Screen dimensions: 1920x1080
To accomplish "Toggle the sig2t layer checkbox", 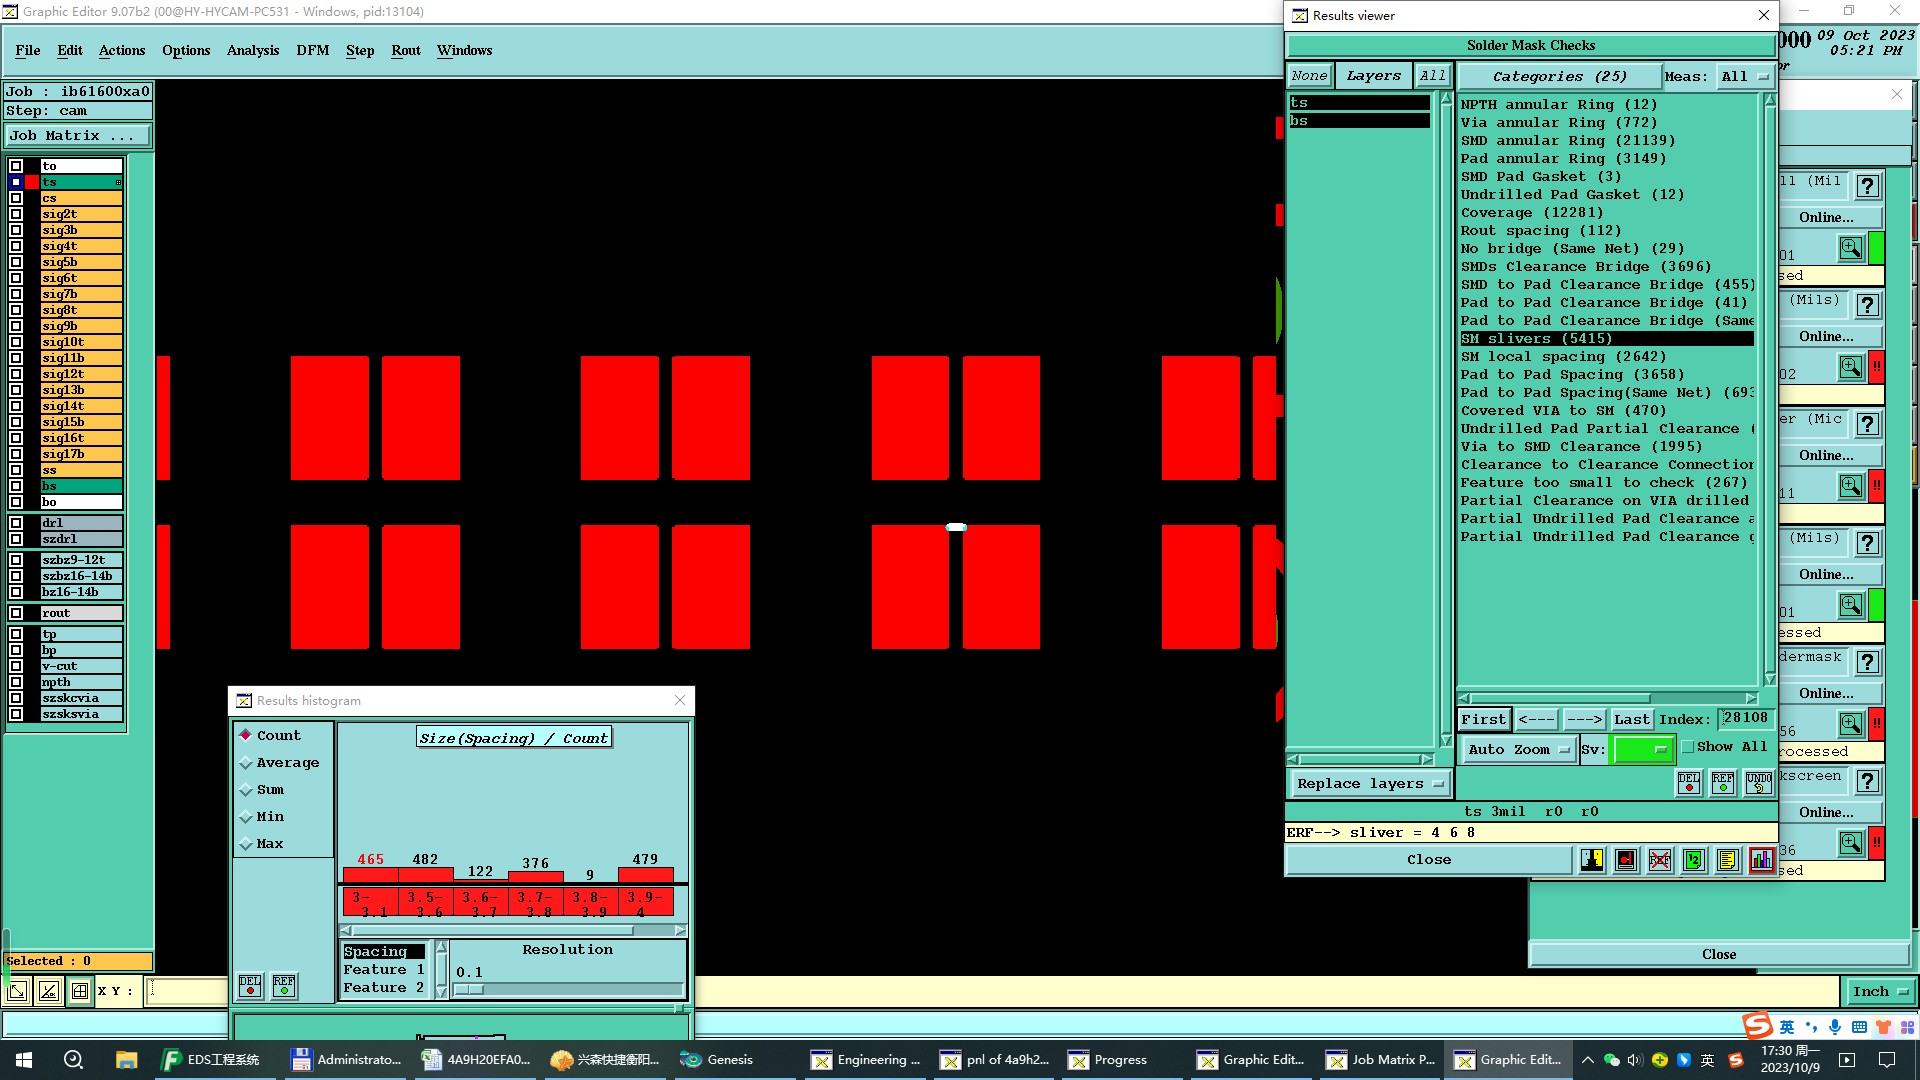I will 16,214.
